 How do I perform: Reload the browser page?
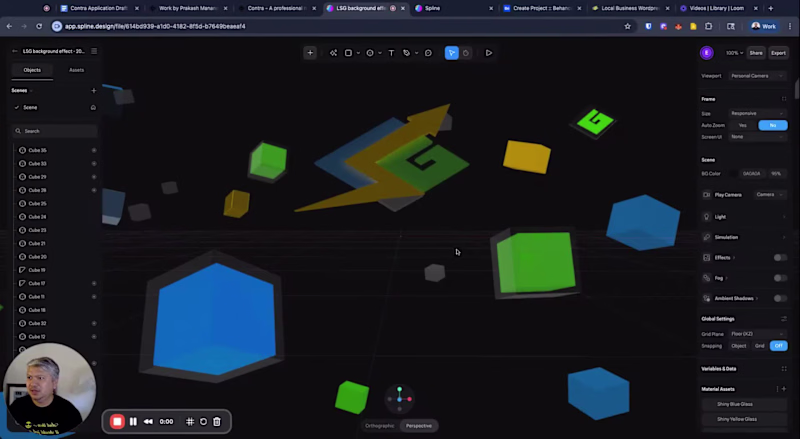click(39, 26)
